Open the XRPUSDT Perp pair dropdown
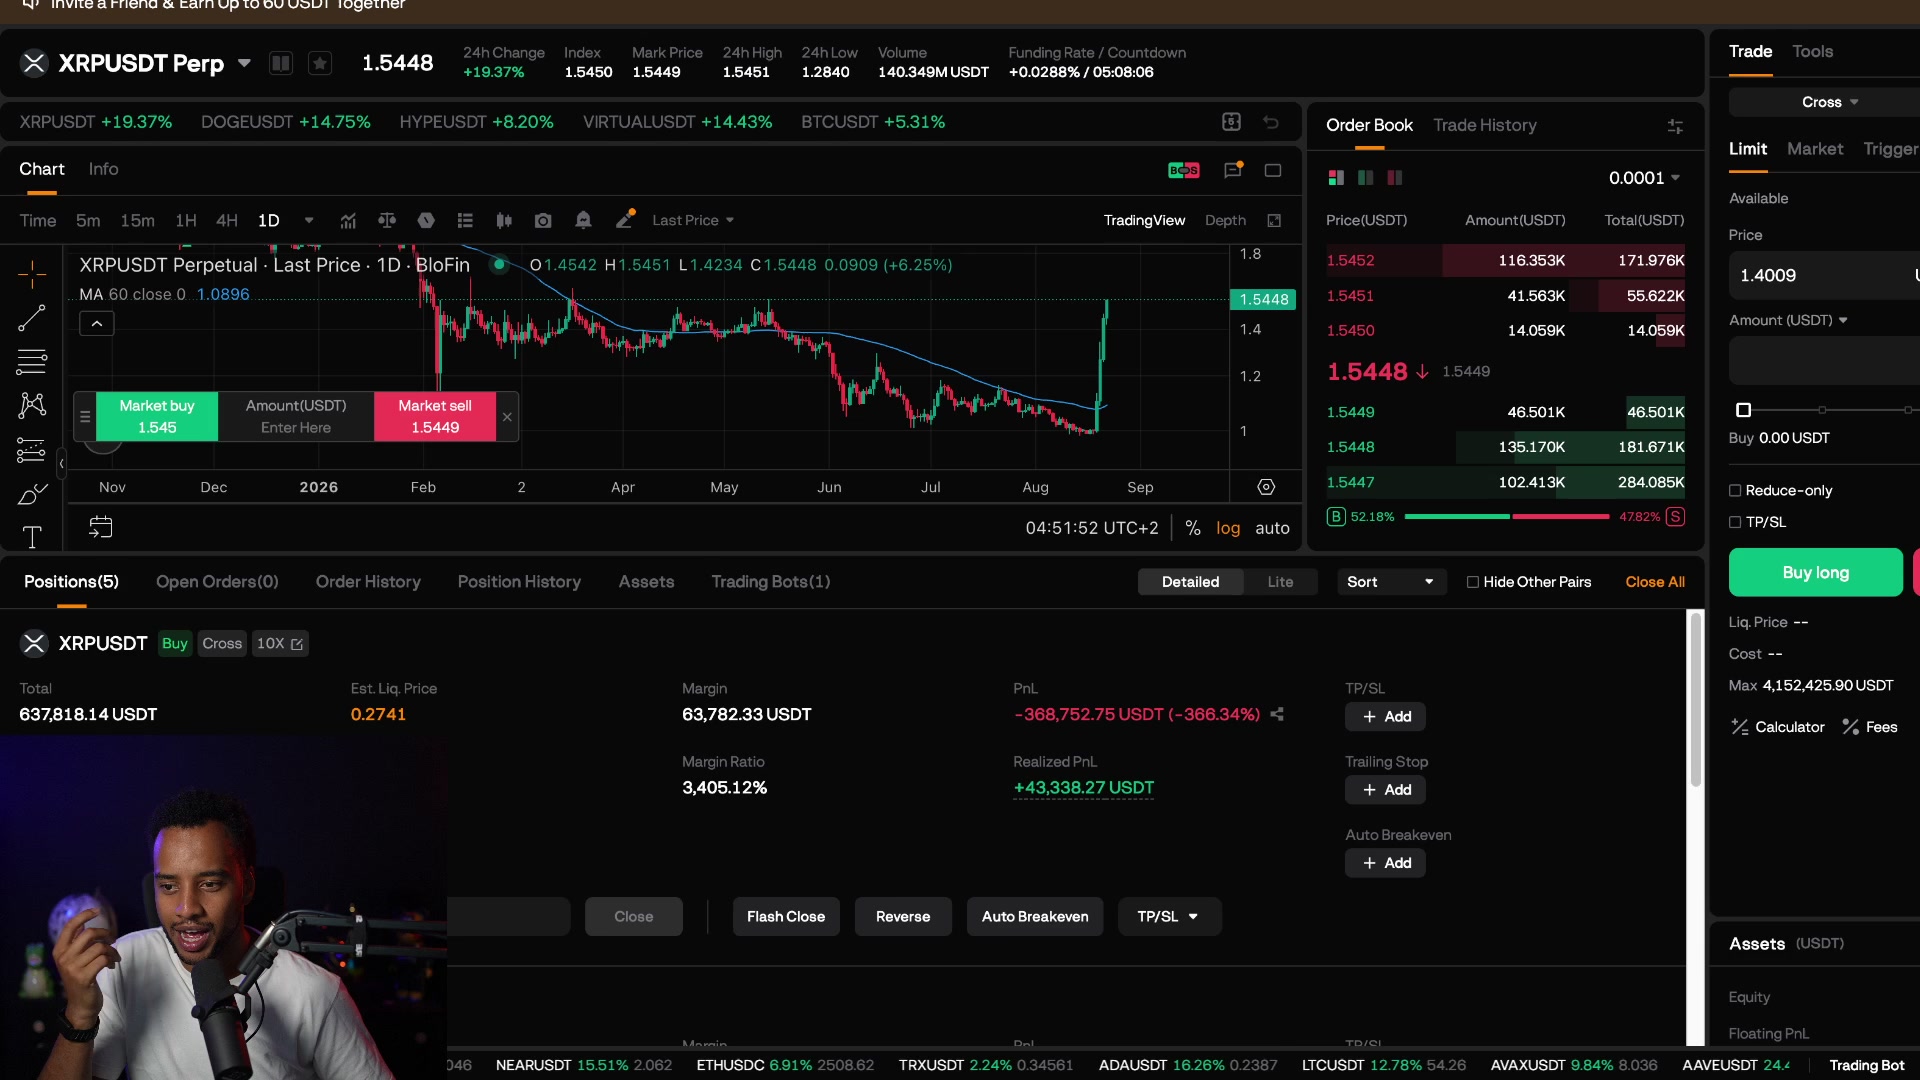The width and height of the screenshot is (1920, 1080). 244,63
